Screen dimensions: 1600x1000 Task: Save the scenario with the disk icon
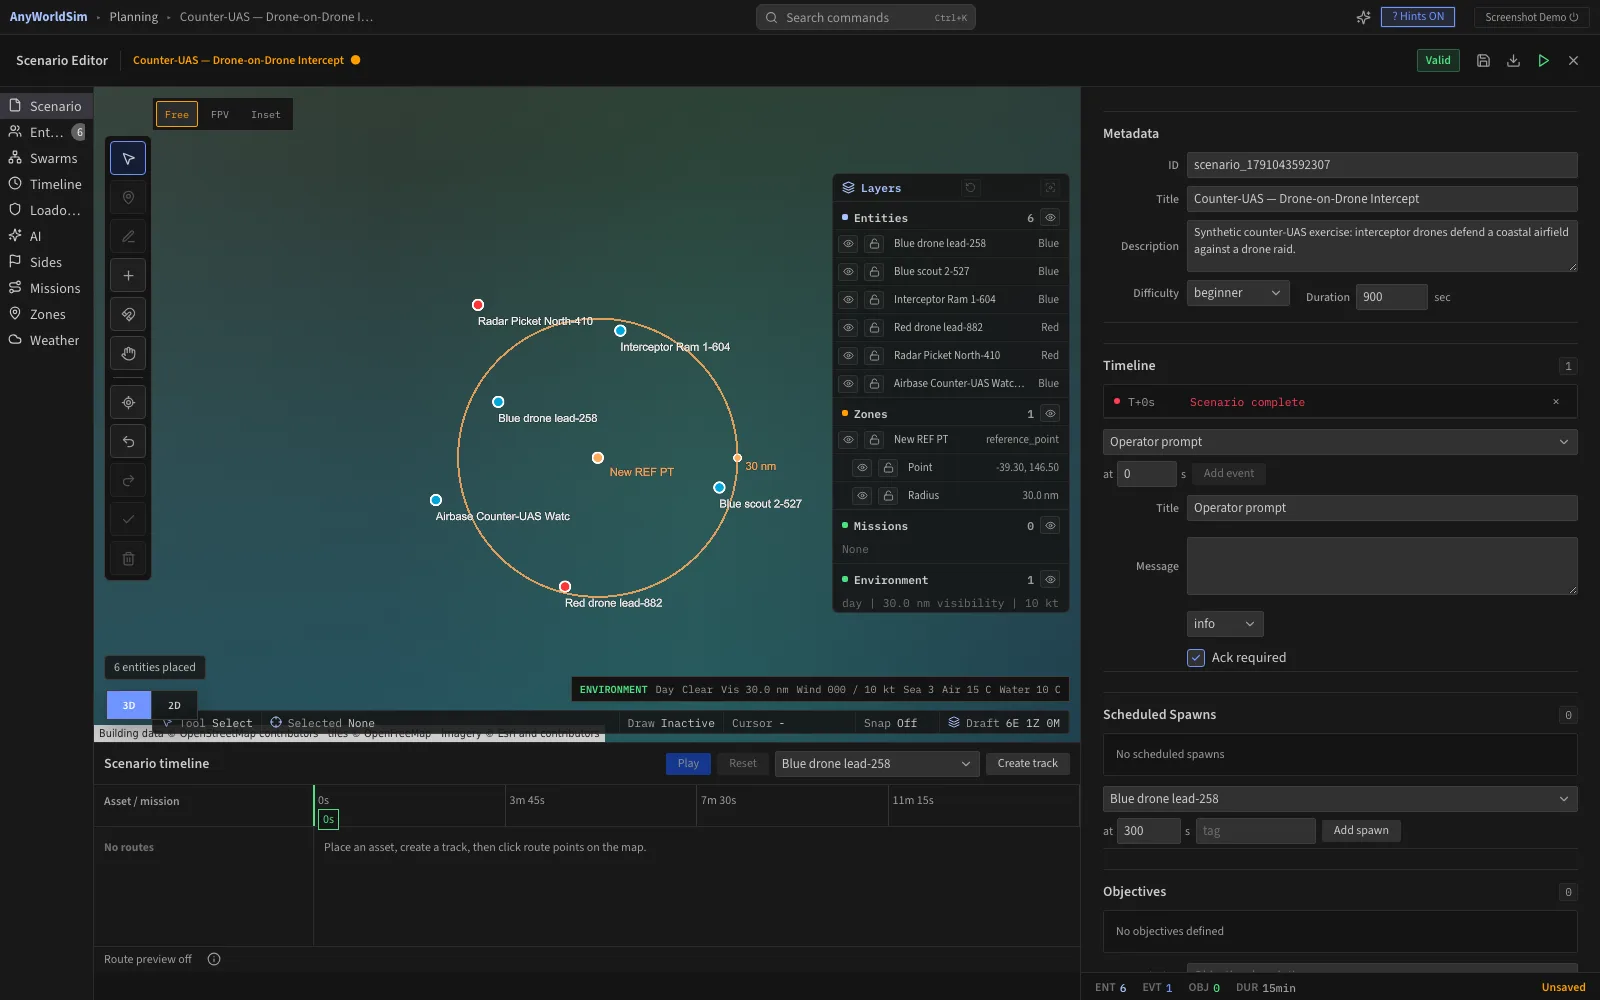1483,60
